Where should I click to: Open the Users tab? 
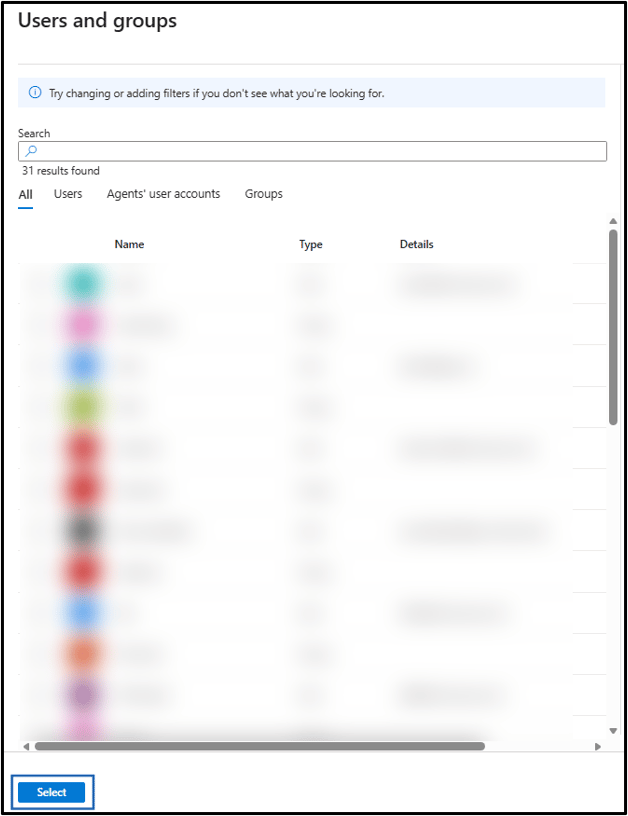click(x=68, y=194)
